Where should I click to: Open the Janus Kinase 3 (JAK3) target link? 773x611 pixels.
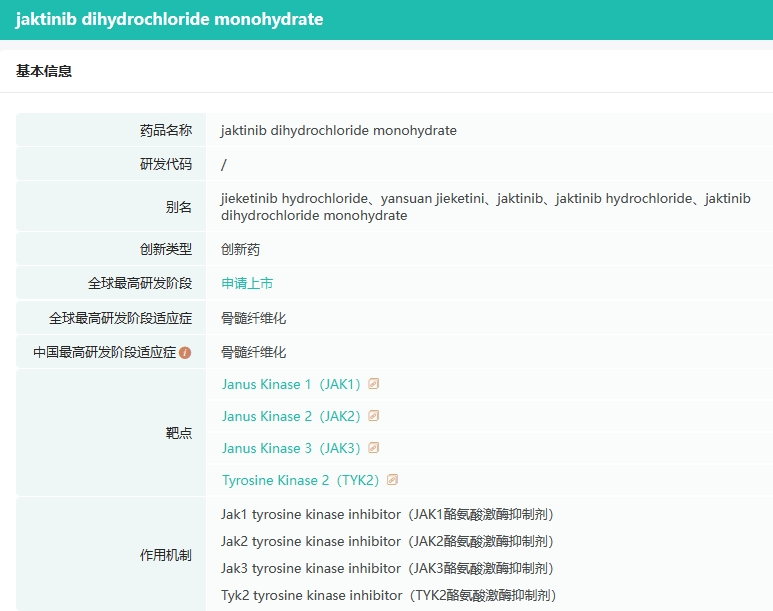[290, 448]
